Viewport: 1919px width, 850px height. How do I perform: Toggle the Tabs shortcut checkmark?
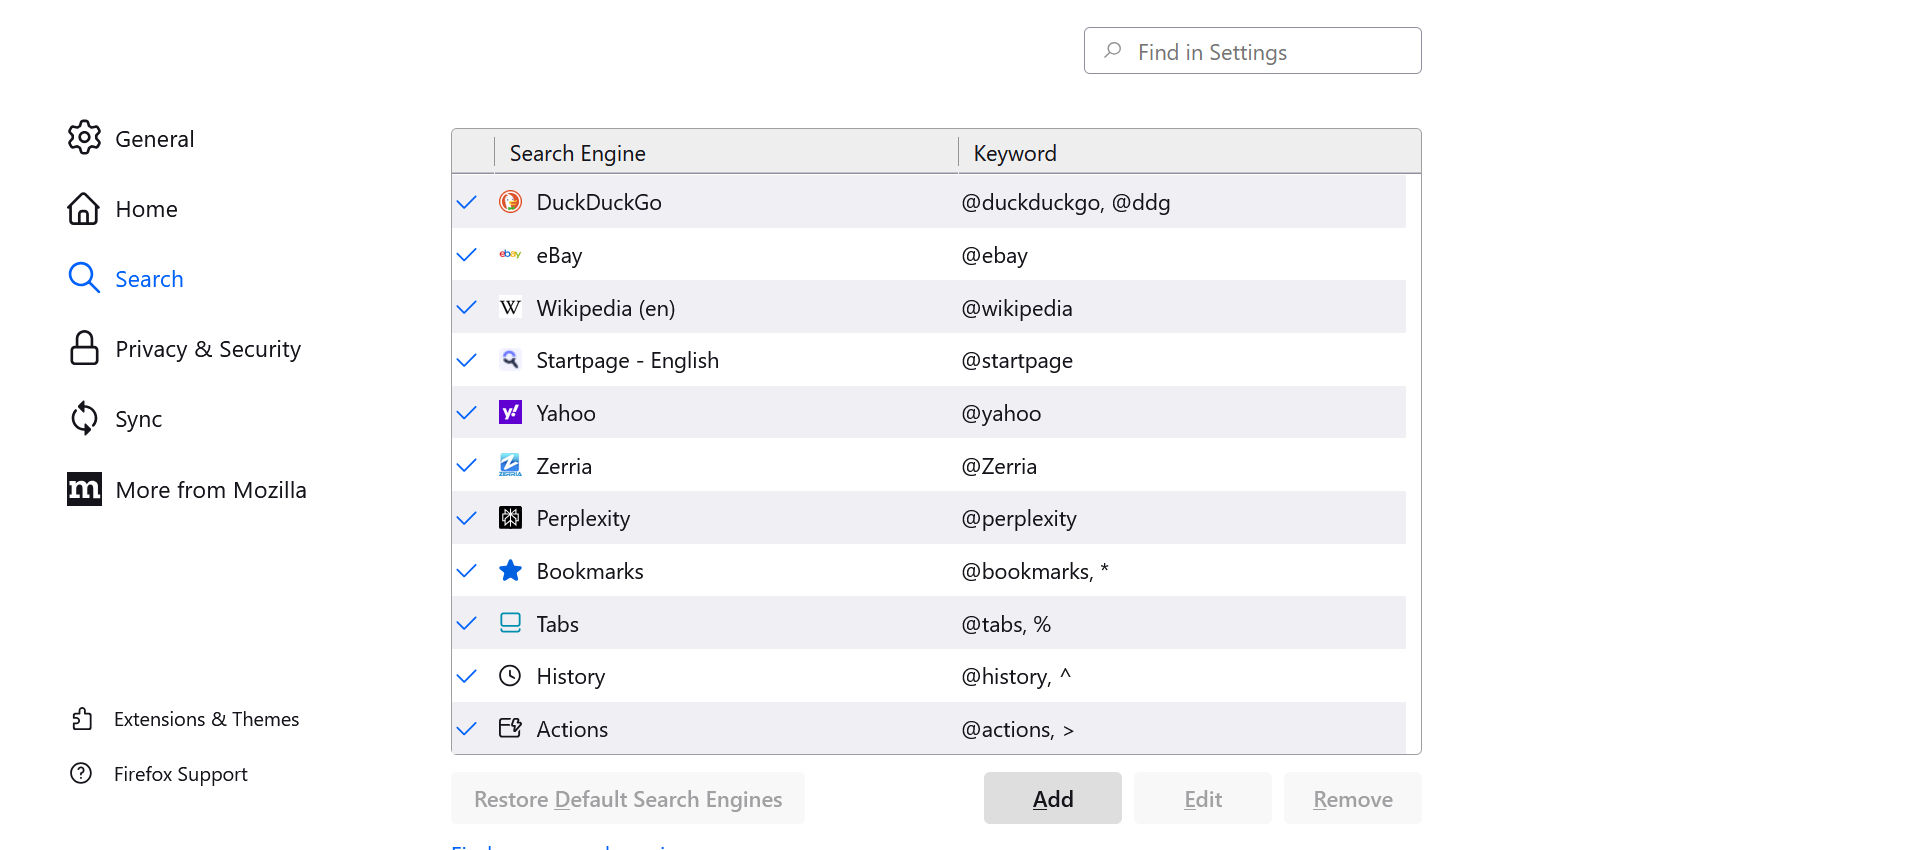(466, 623)
